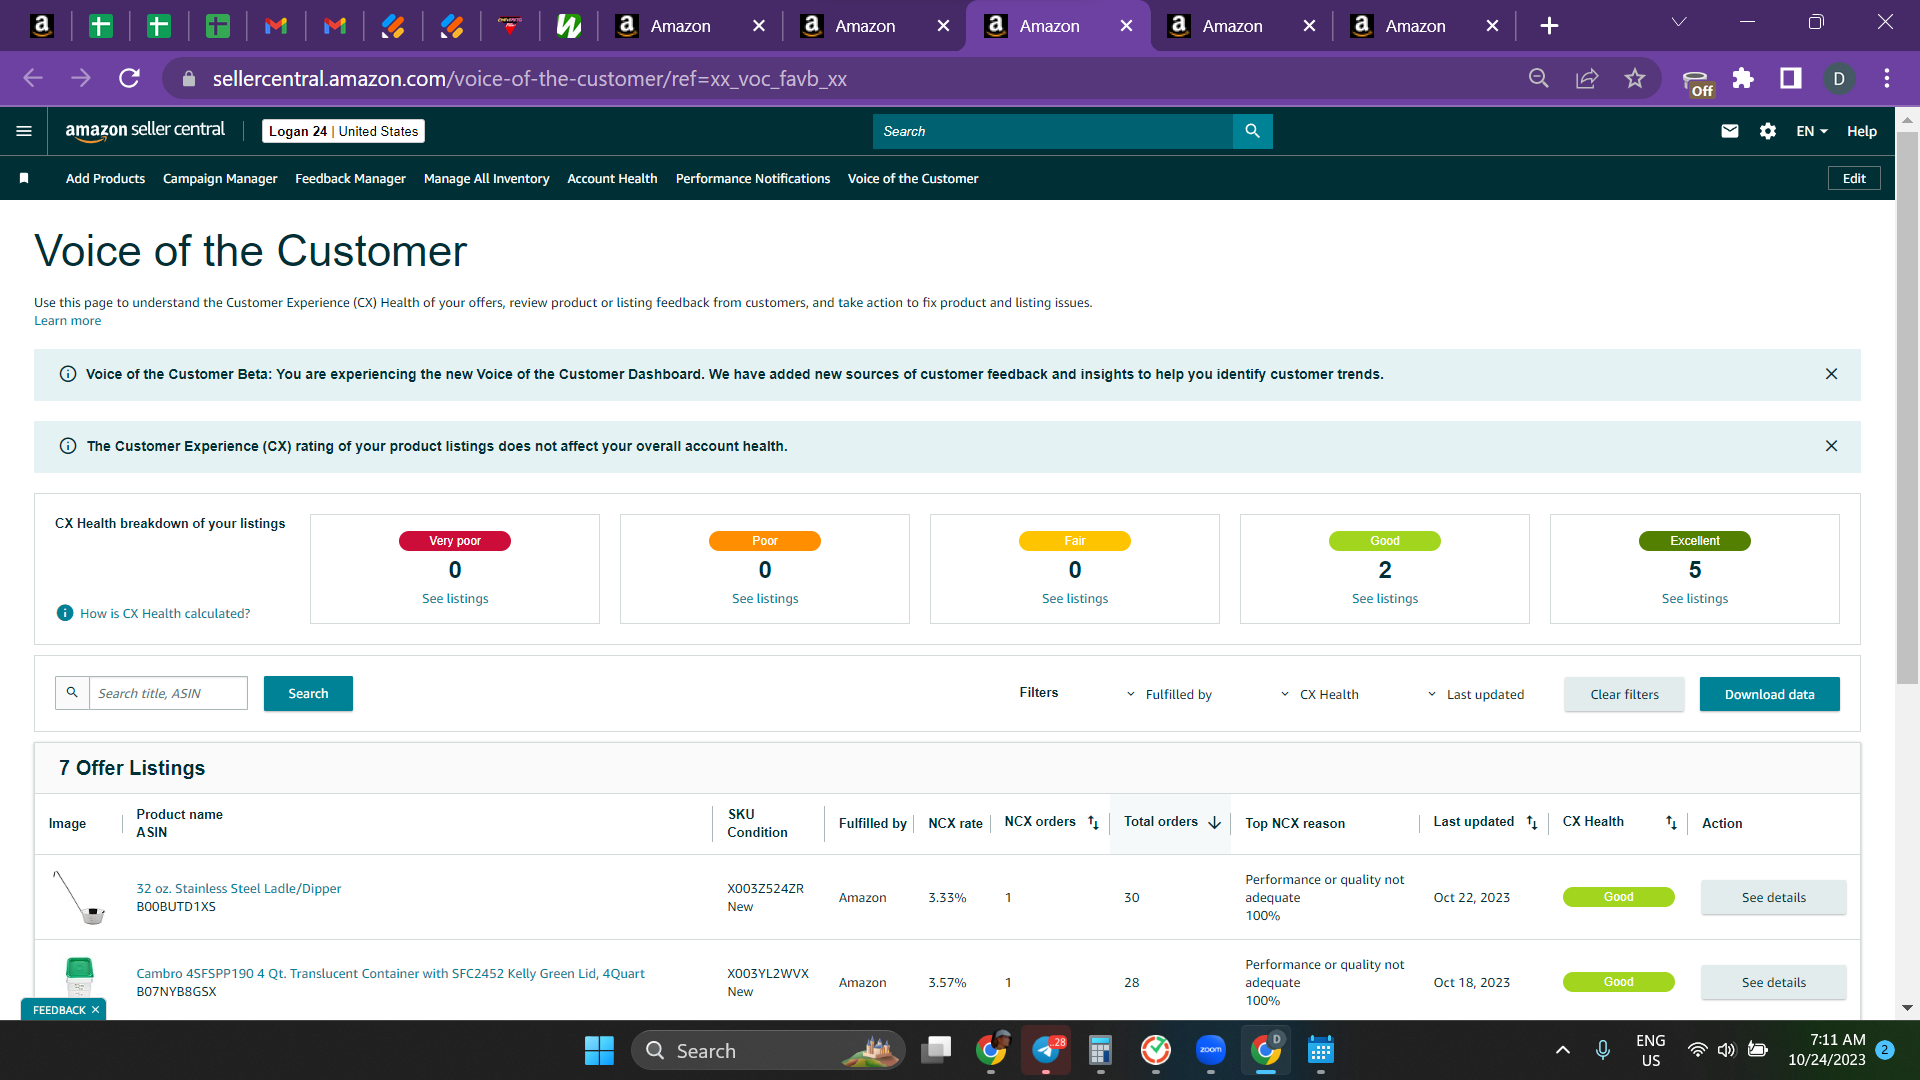Viewport: 1920px width, 1080px height.
Task: Click the info icon beside CX Health calculated
Action: point(65,613)
